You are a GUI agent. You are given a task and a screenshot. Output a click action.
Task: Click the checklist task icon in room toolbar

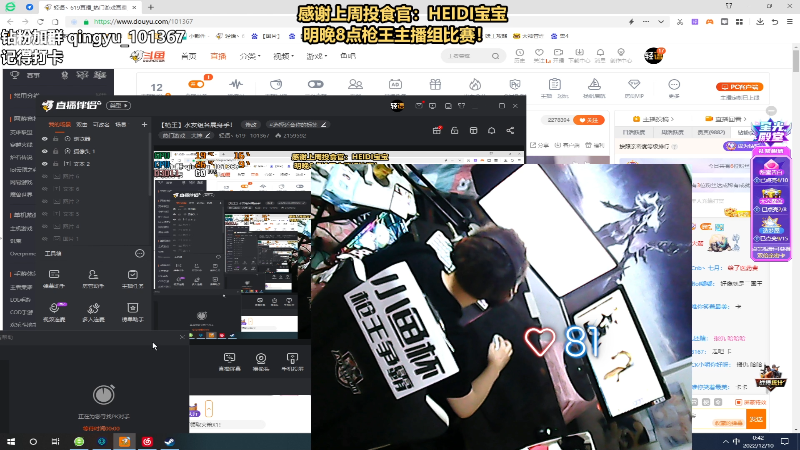[555, 84]
